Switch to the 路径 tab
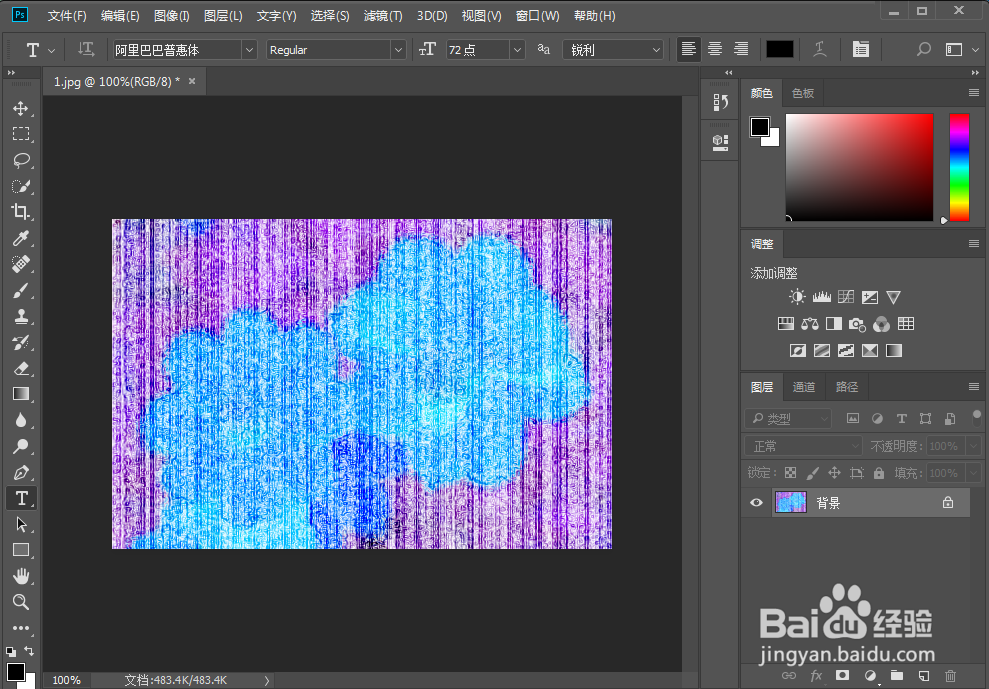 pyautogui.click(x=846, y=387)
